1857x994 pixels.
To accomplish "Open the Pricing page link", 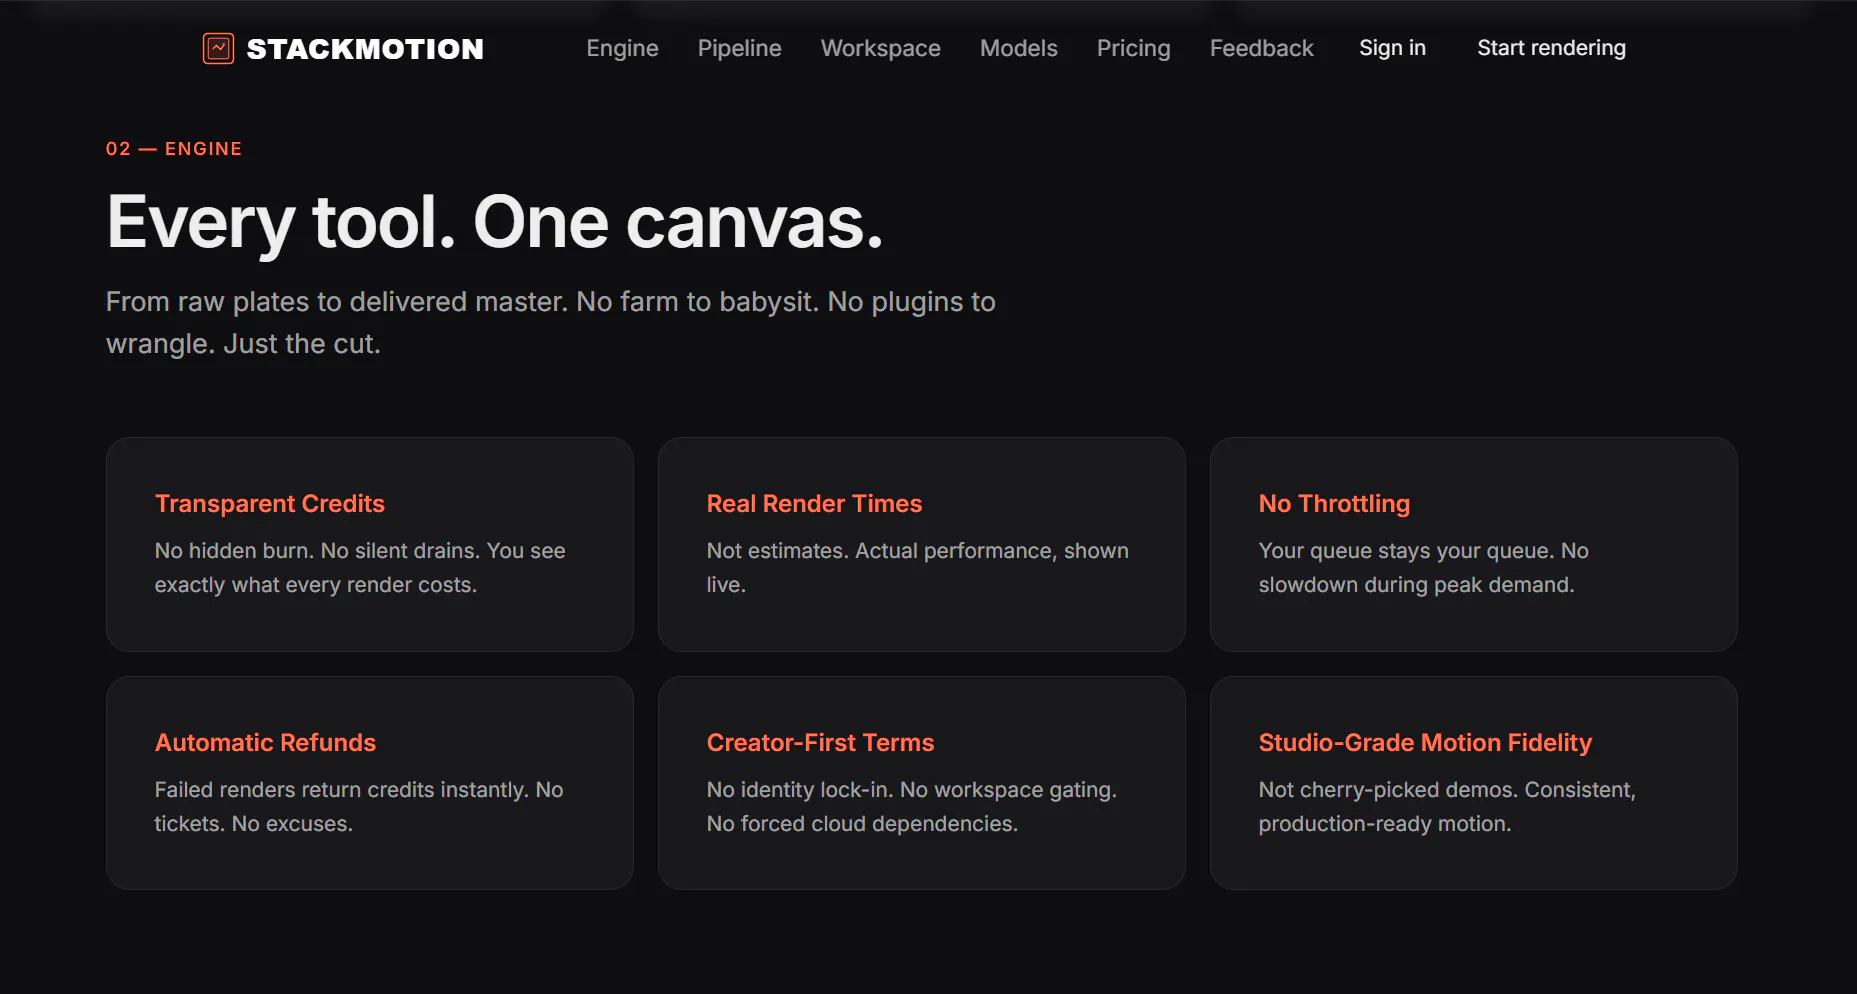I will point(1133,48).
